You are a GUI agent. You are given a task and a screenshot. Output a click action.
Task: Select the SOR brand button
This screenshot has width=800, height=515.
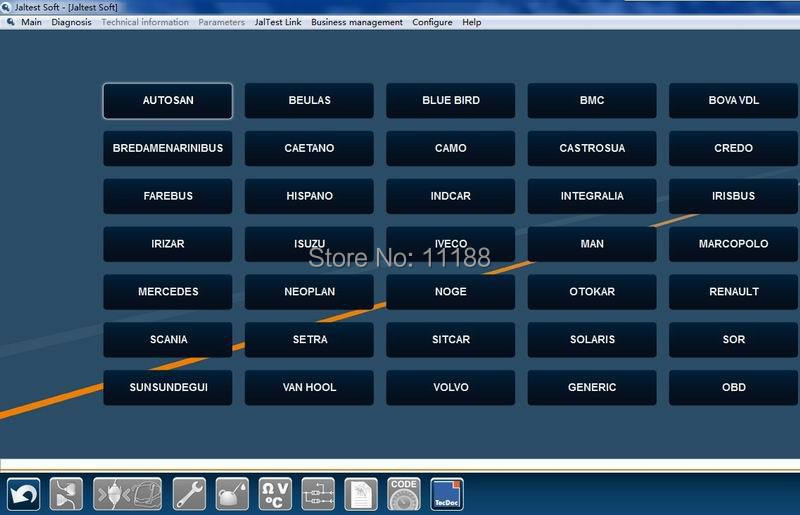coord(734,339)
